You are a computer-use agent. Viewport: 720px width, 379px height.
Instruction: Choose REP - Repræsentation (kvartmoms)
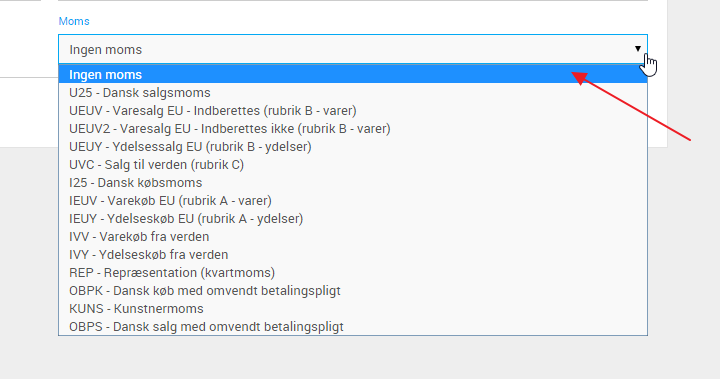[353, 272]
